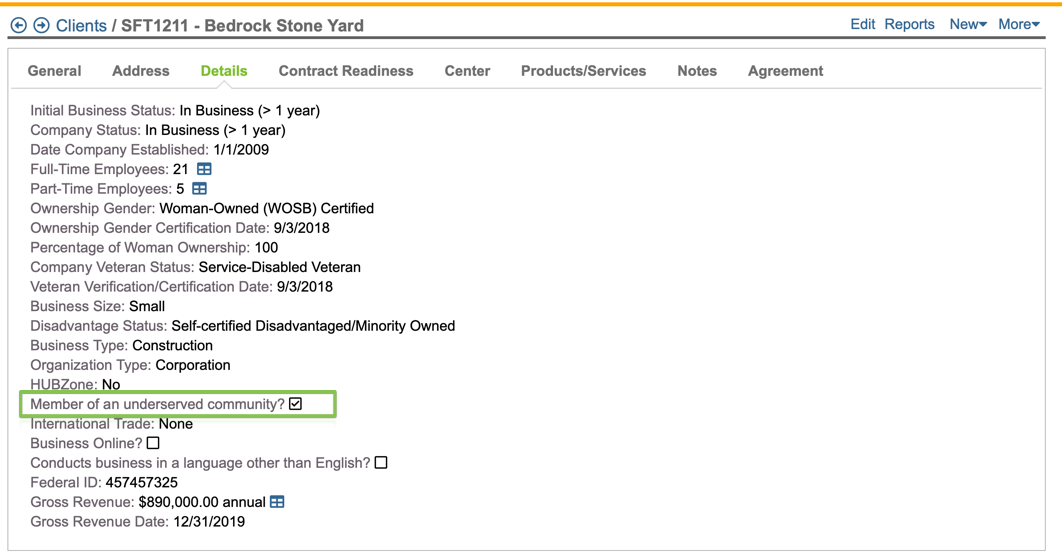Image resolution: width=1062 pixels, height=556 pixels.
Task: Toggle Member of an underserved community checkbox
Action: click(296, 404)
